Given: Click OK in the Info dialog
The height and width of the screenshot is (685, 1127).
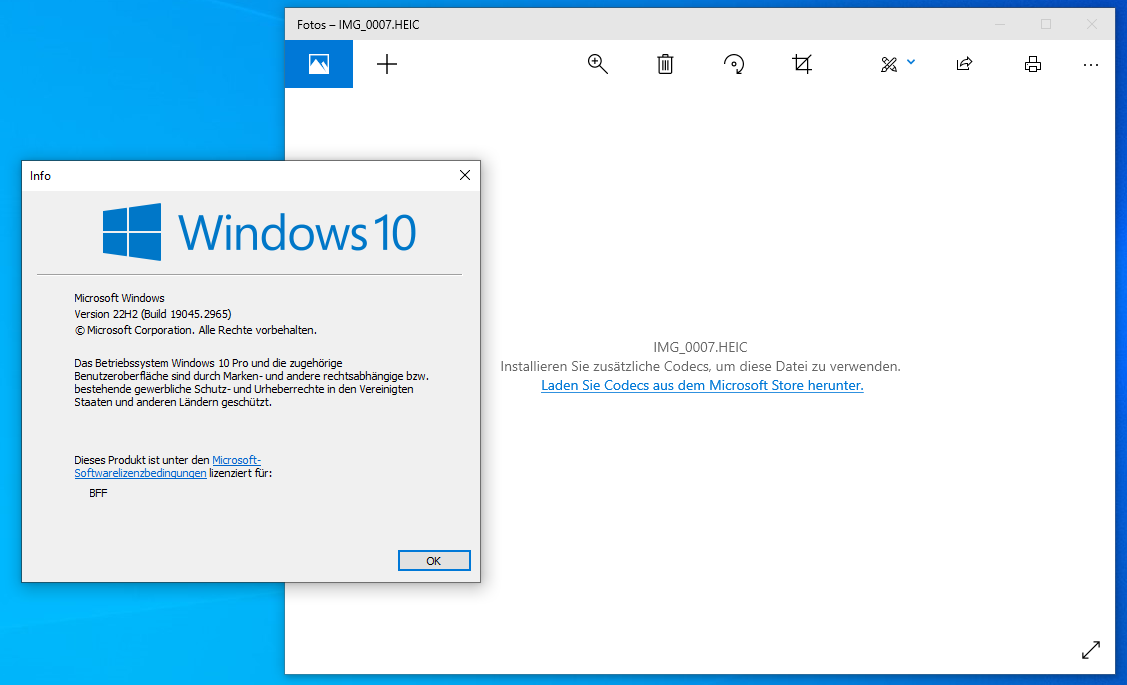Looking at the screenshot, I should [x=434, y=561].
